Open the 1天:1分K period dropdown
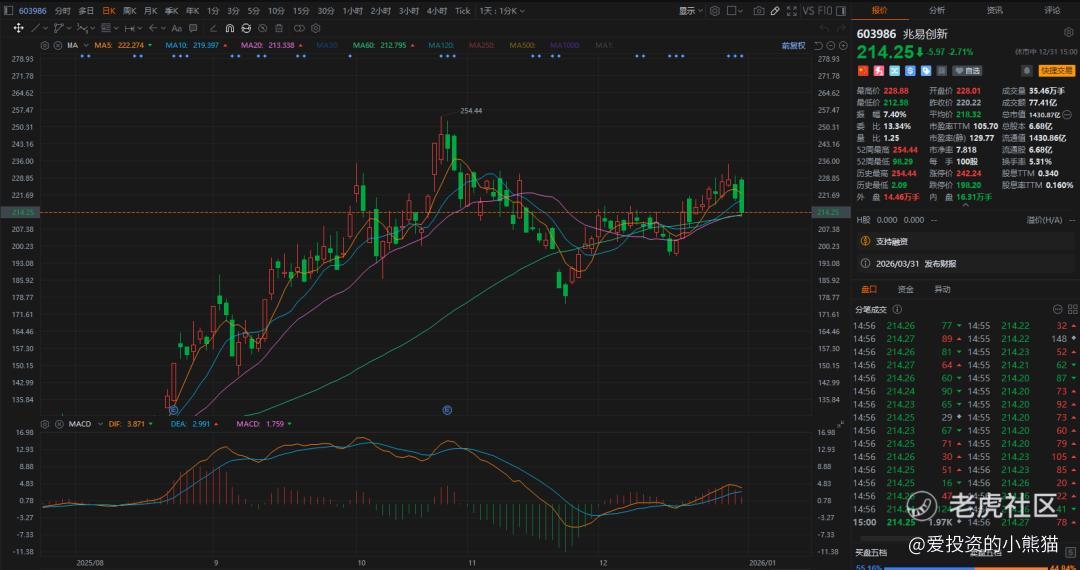The width and height of the screenshot is (1080, 570). (x=502, y=11)
